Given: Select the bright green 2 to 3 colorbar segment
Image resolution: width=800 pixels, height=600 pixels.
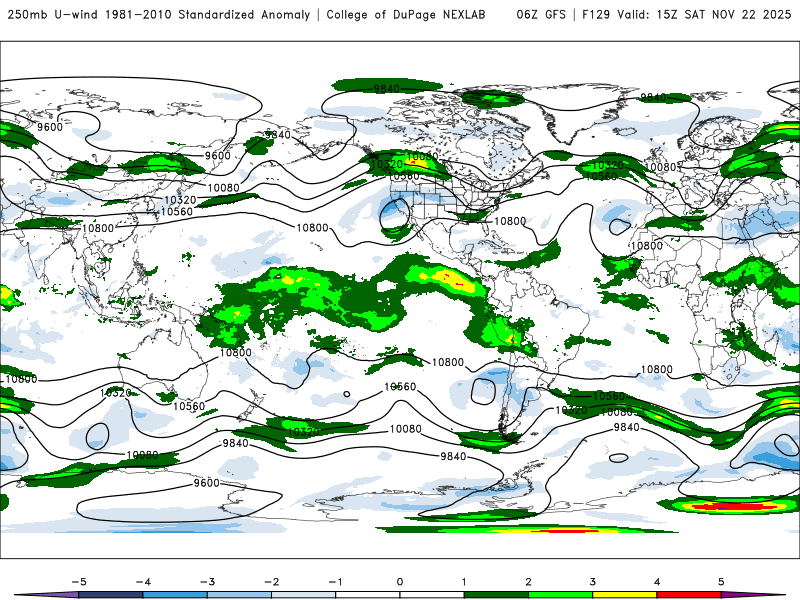Looking at the screenshot, I should tap(561, 595).
